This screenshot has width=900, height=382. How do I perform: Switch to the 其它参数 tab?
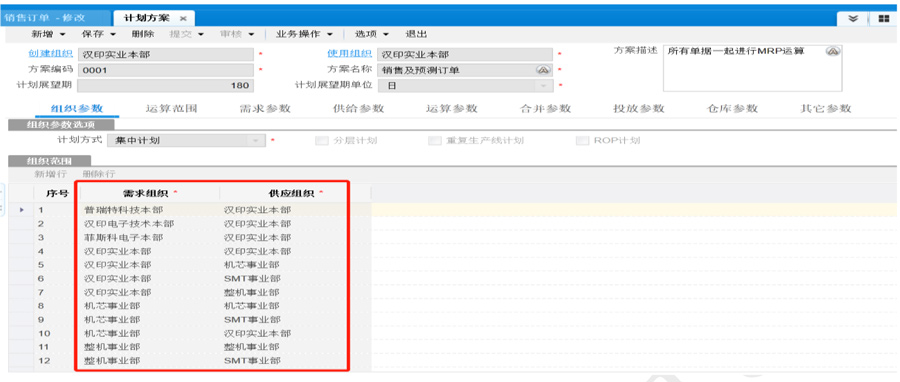pyautogui.click(x=826, y=108)
